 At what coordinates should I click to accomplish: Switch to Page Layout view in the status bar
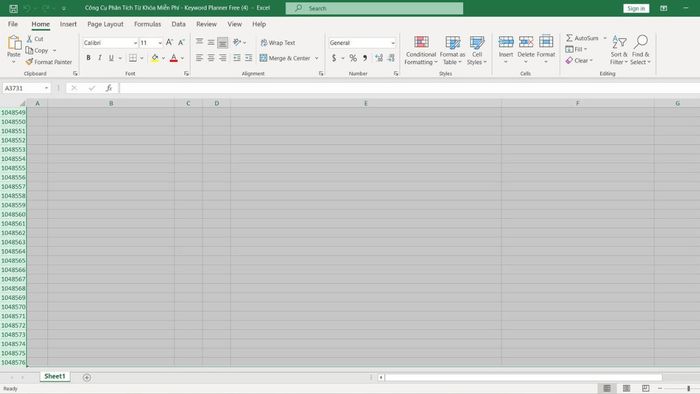626,389
